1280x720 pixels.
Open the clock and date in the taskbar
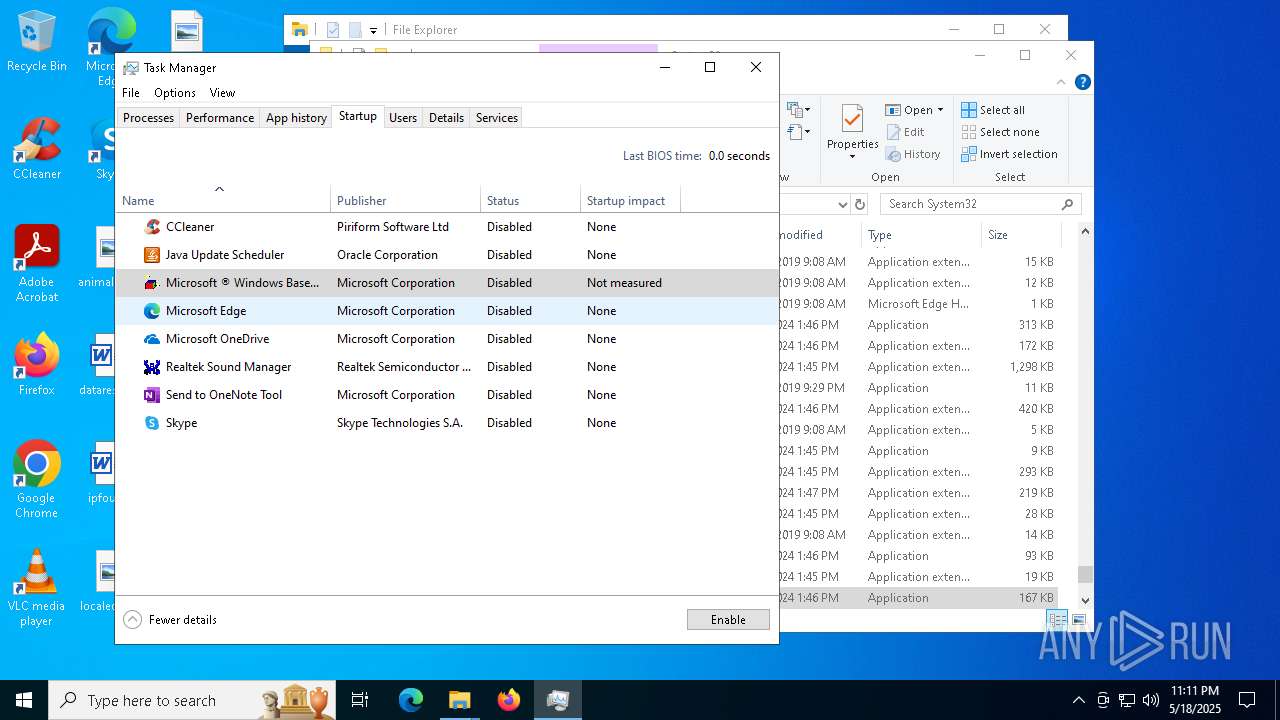(1195, 700)
